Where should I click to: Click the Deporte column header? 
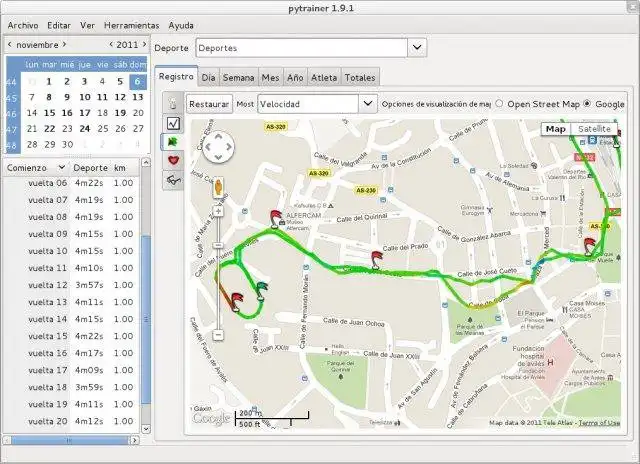91,168
